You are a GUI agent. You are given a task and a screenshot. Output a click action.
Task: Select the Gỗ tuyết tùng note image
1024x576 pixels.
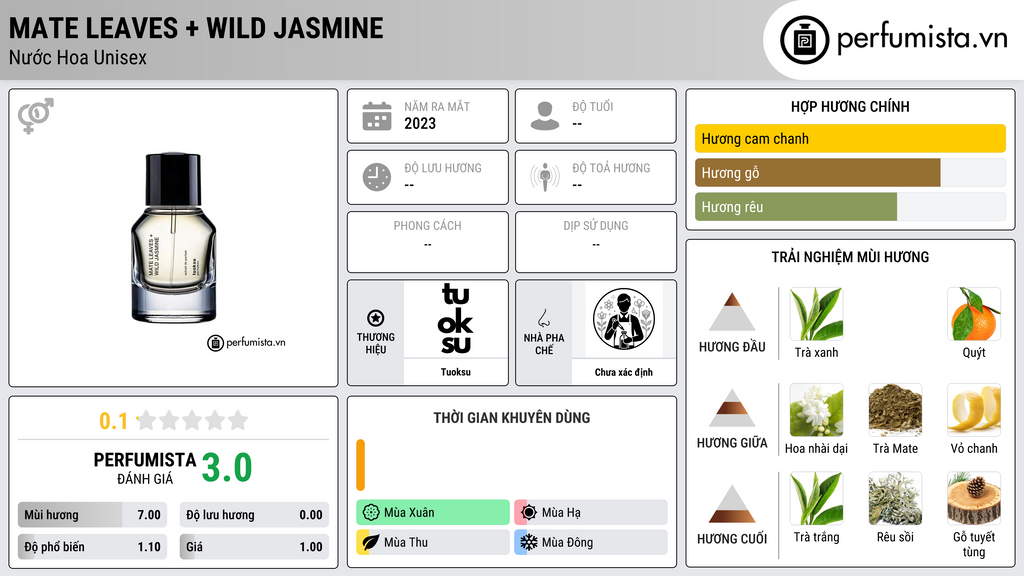(974, 499)
